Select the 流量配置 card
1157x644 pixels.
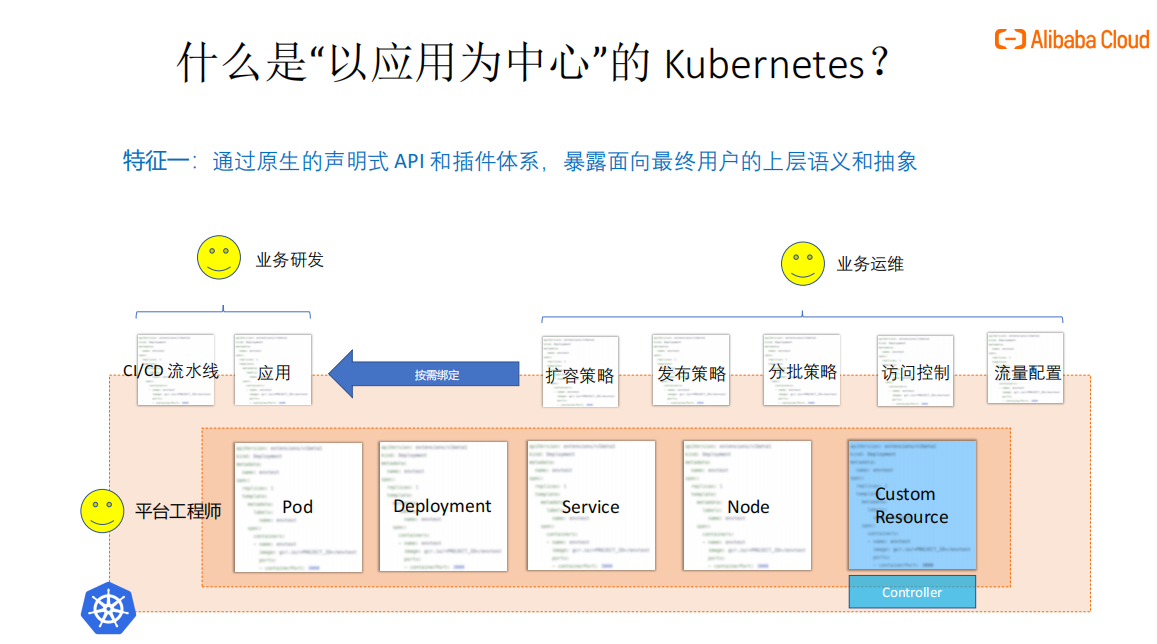(x=1026, y=368)
